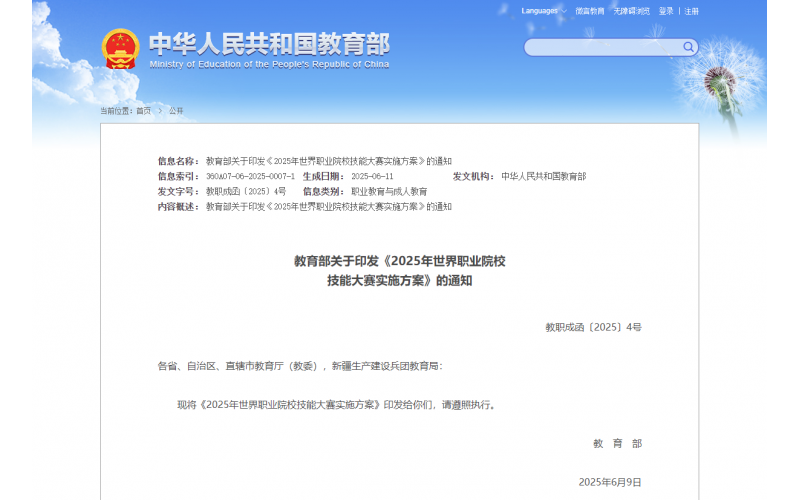Click the 注册 link
Screen dimensions: 800x500
coord(691,11)
